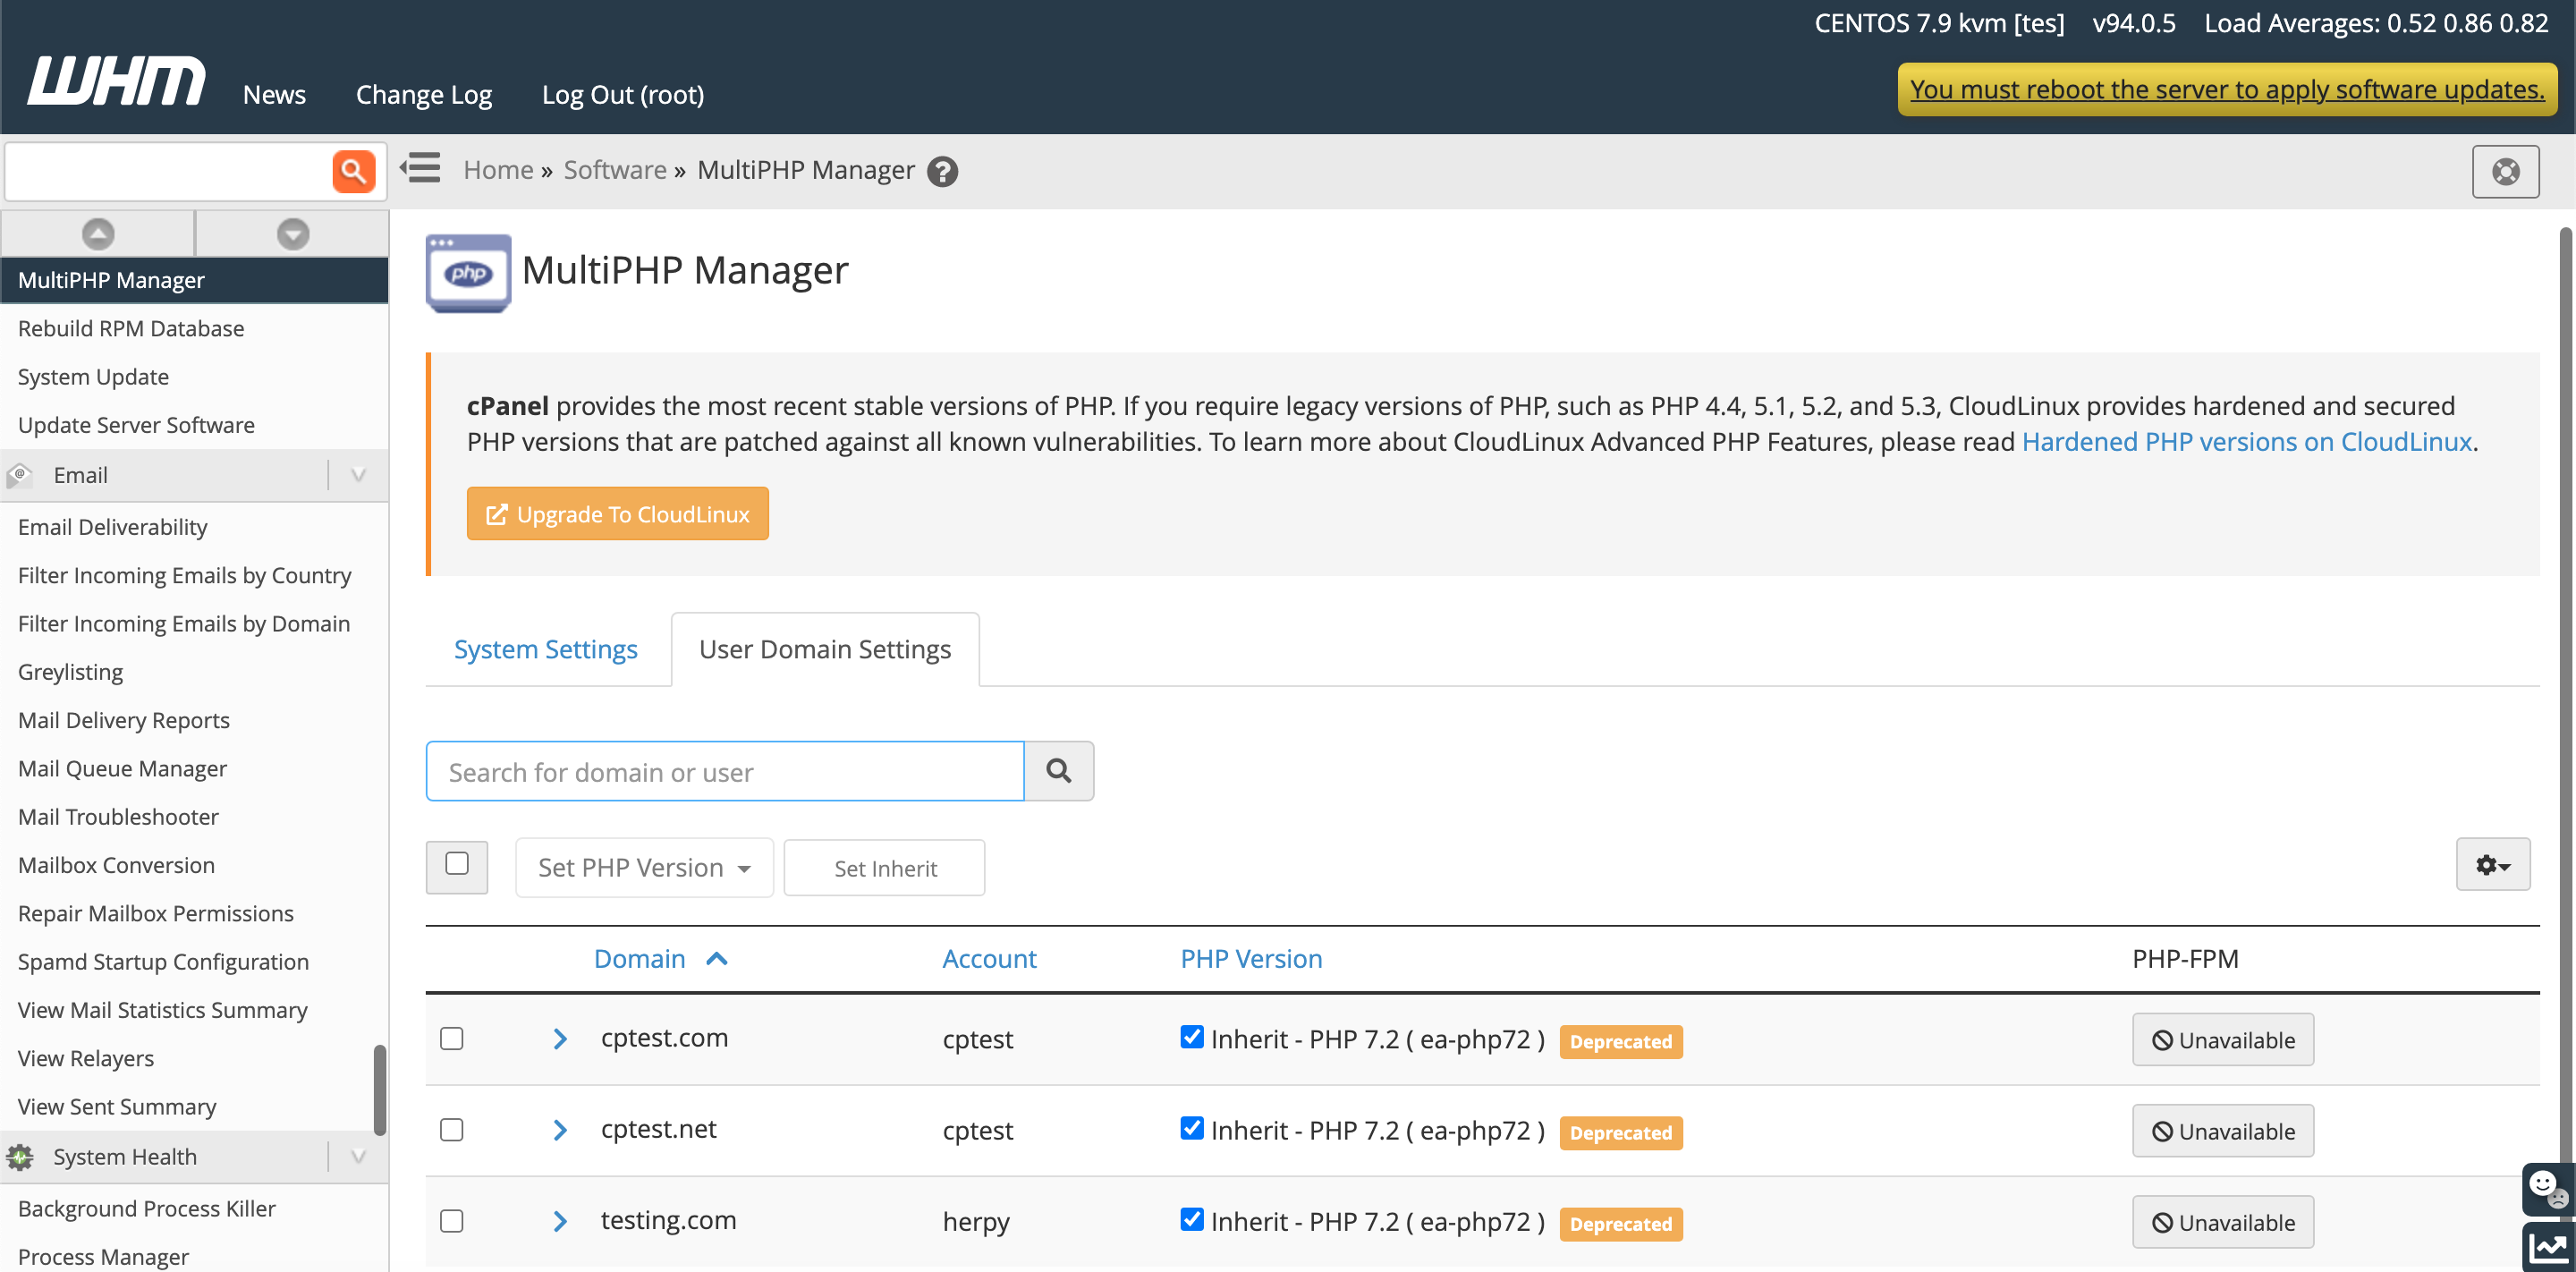Expand the cptest.net row chevron
2576x1272 pixels.
click(x=560, y=1130)
